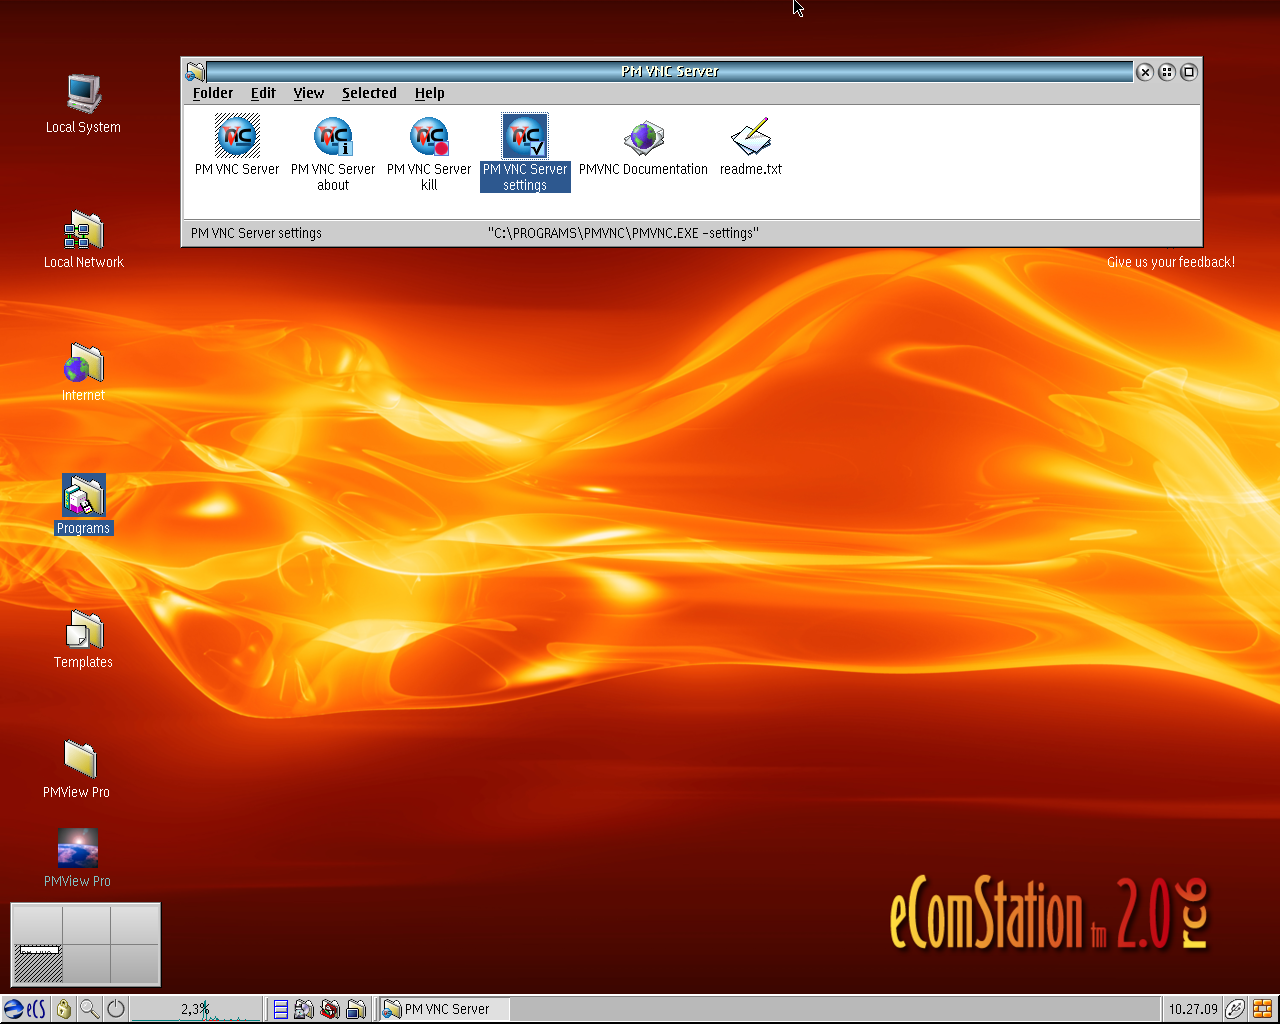Click the window system menu icon in title bar

195,71
